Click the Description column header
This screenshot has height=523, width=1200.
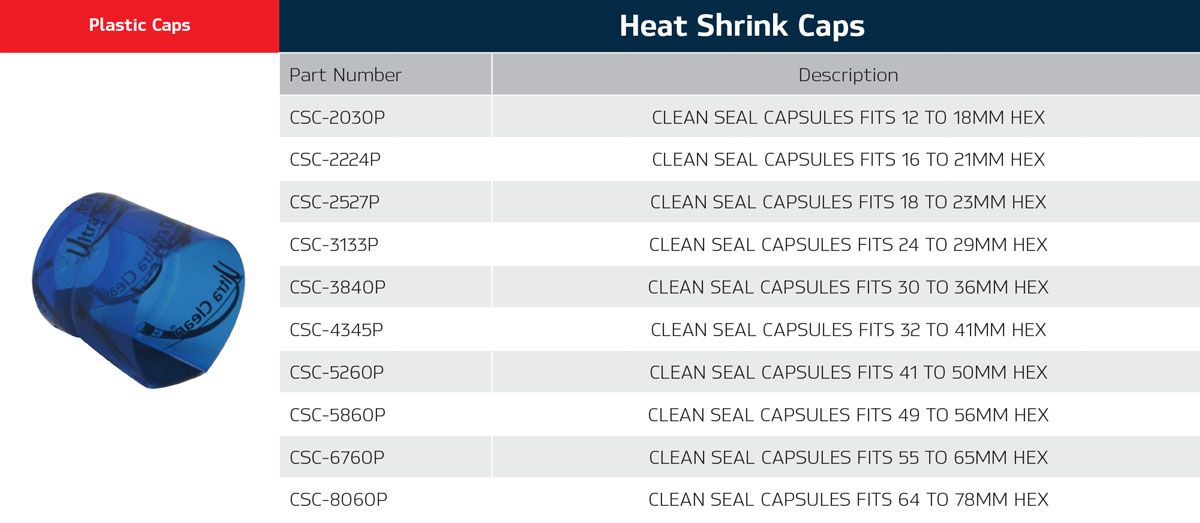click(x=847, y=75)
